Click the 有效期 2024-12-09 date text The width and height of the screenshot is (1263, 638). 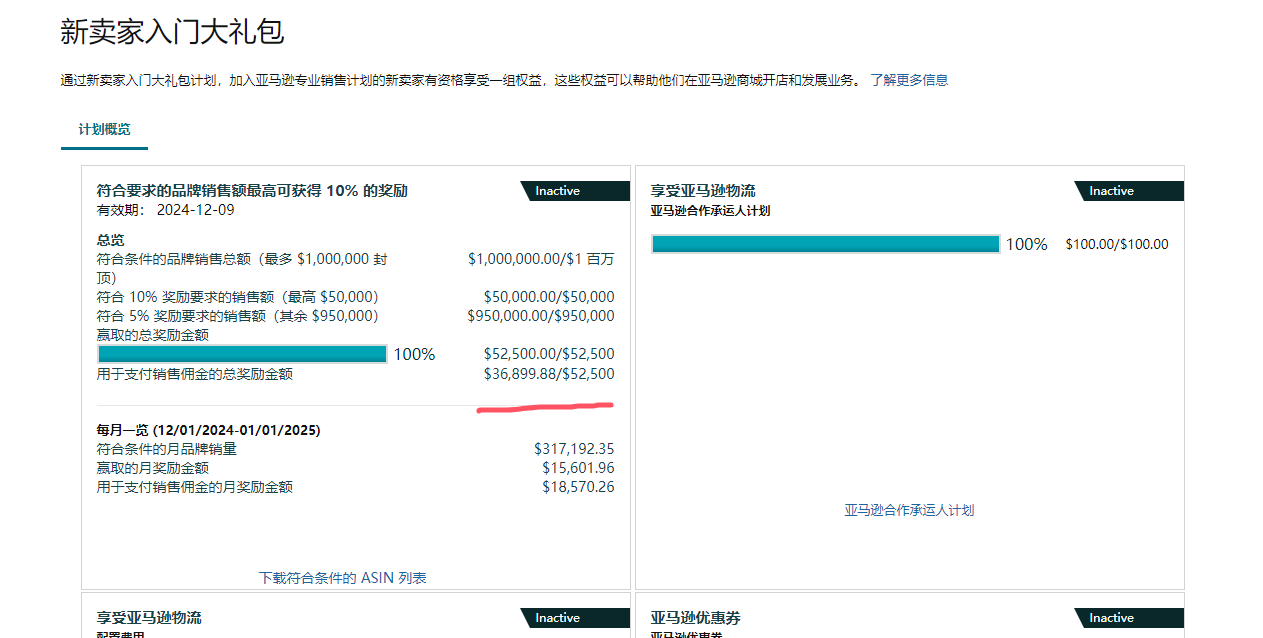pos(166,210)
